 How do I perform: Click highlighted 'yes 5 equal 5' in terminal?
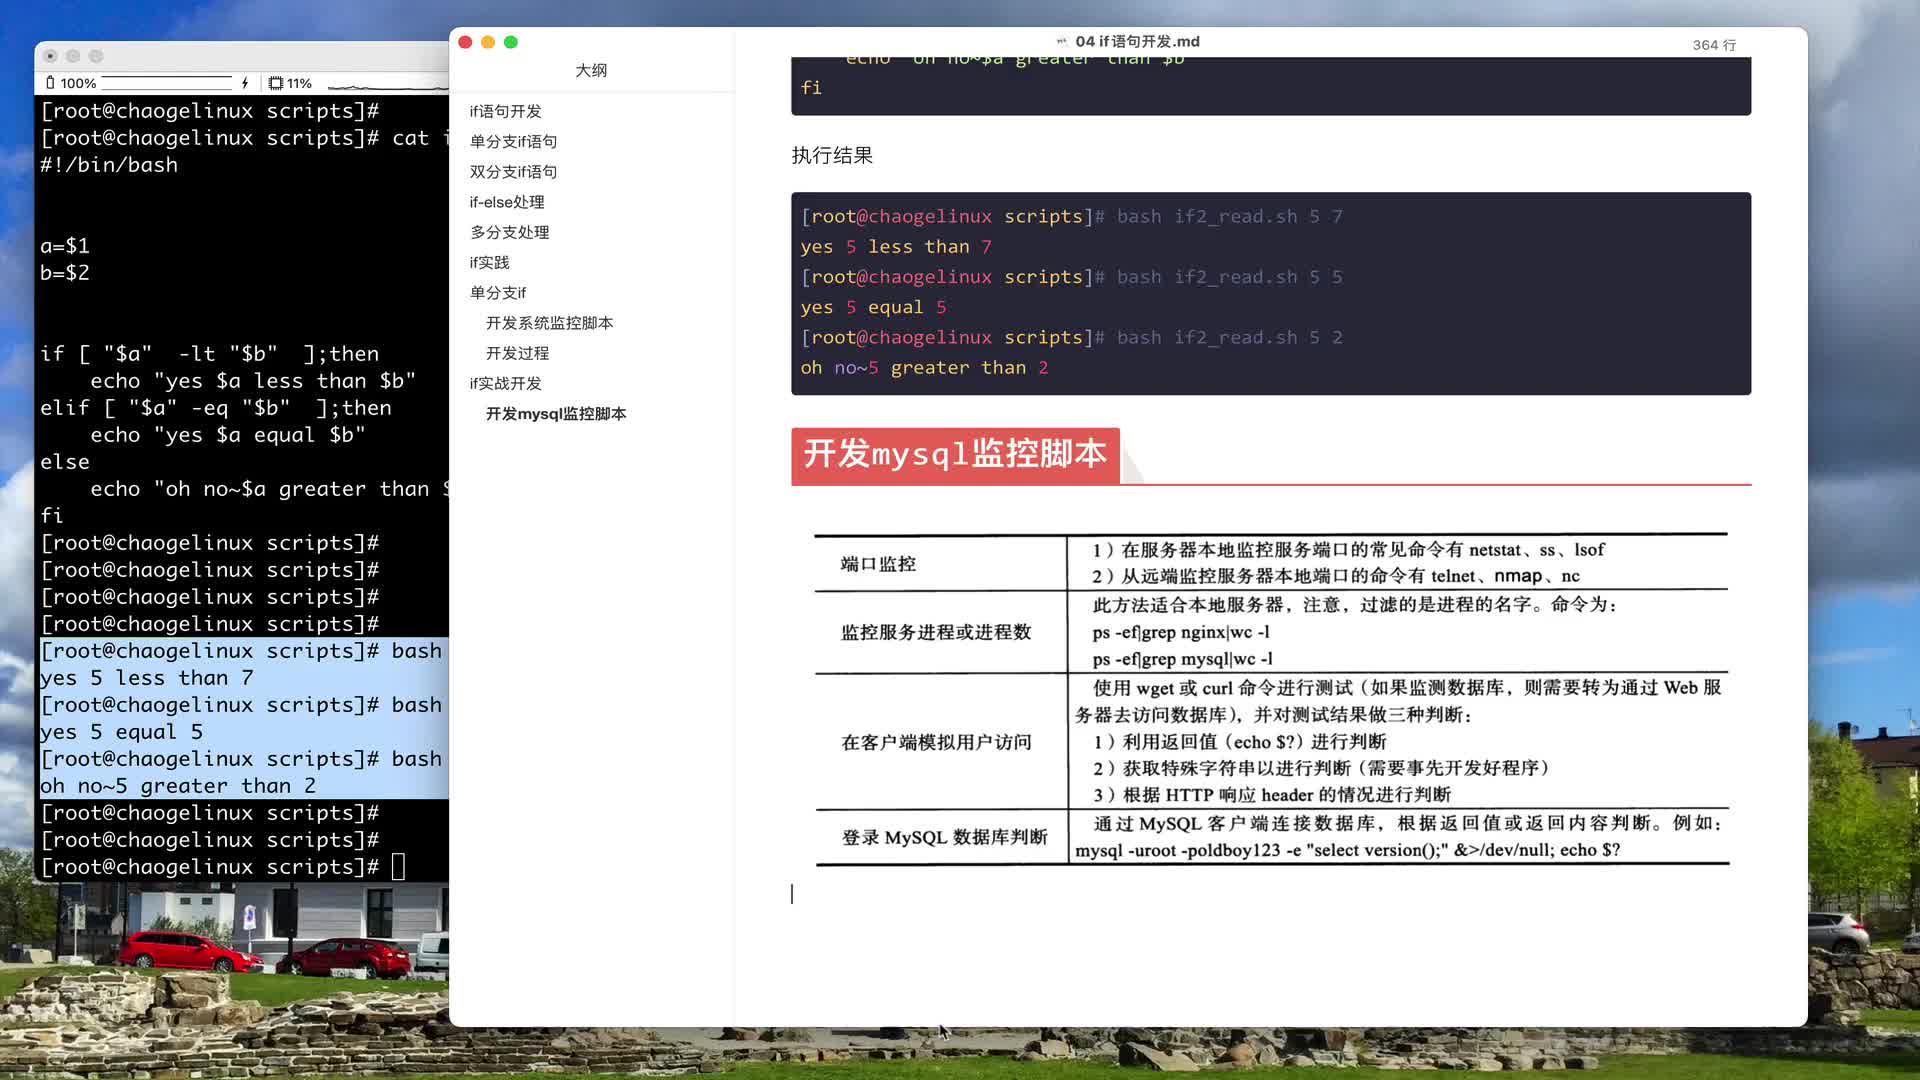coord(122,732)
